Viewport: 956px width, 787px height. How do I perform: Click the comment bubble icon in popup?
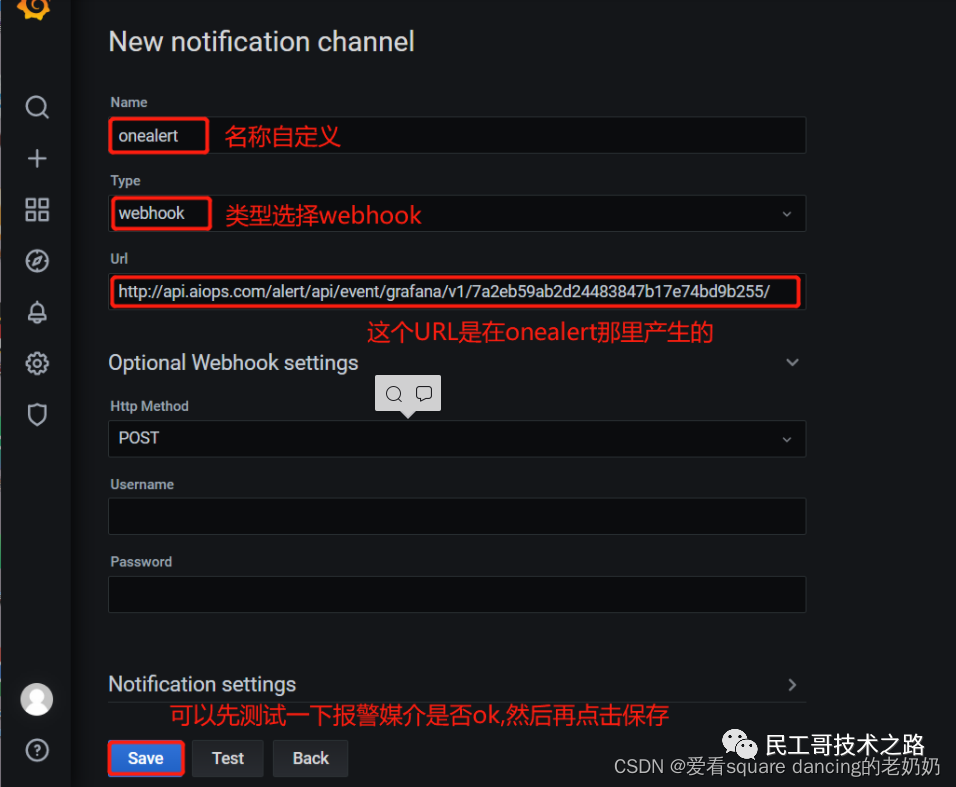[x=424, y=393]
